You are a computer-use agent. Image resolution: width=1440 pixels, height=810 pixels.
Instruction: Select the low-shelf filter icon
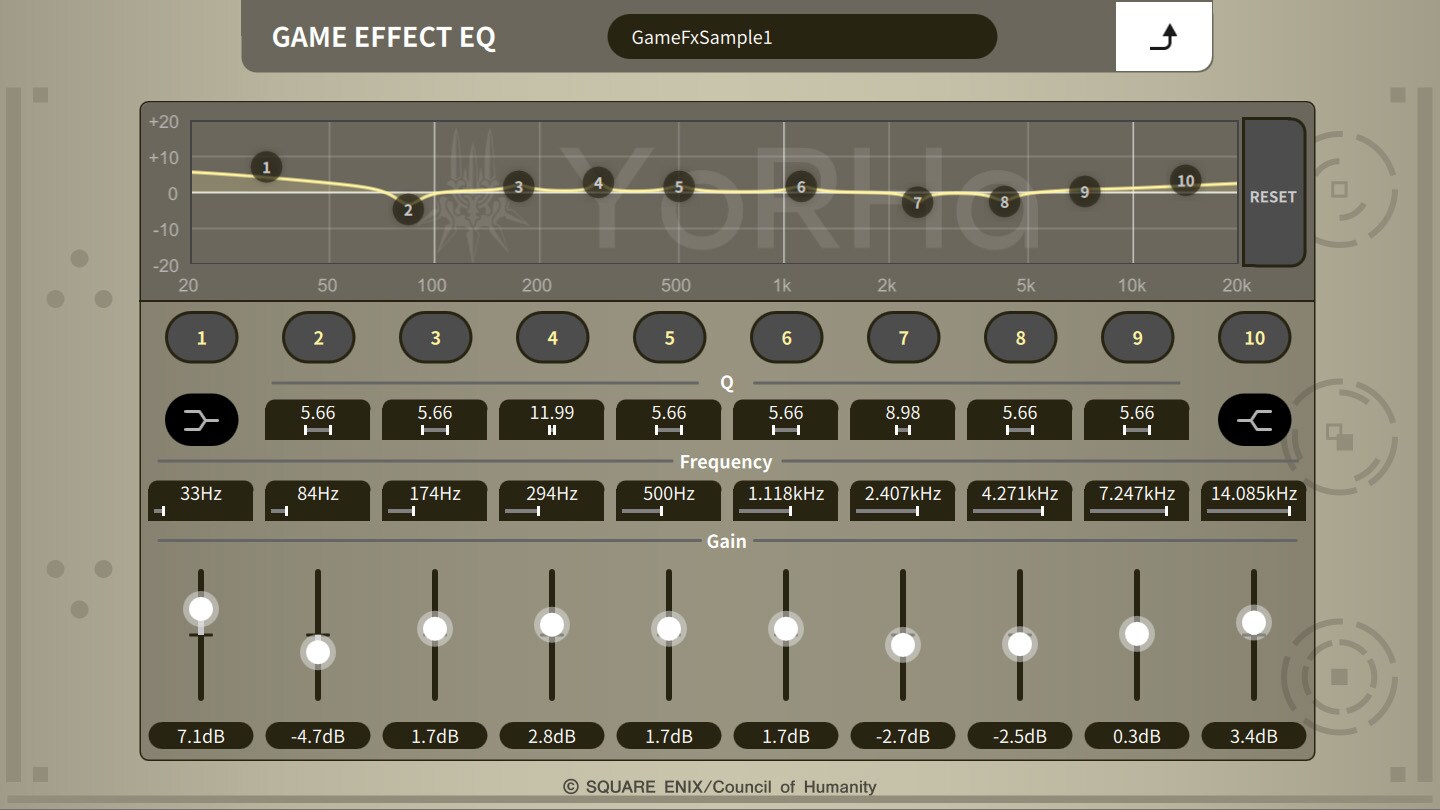[x=201, y=419]
